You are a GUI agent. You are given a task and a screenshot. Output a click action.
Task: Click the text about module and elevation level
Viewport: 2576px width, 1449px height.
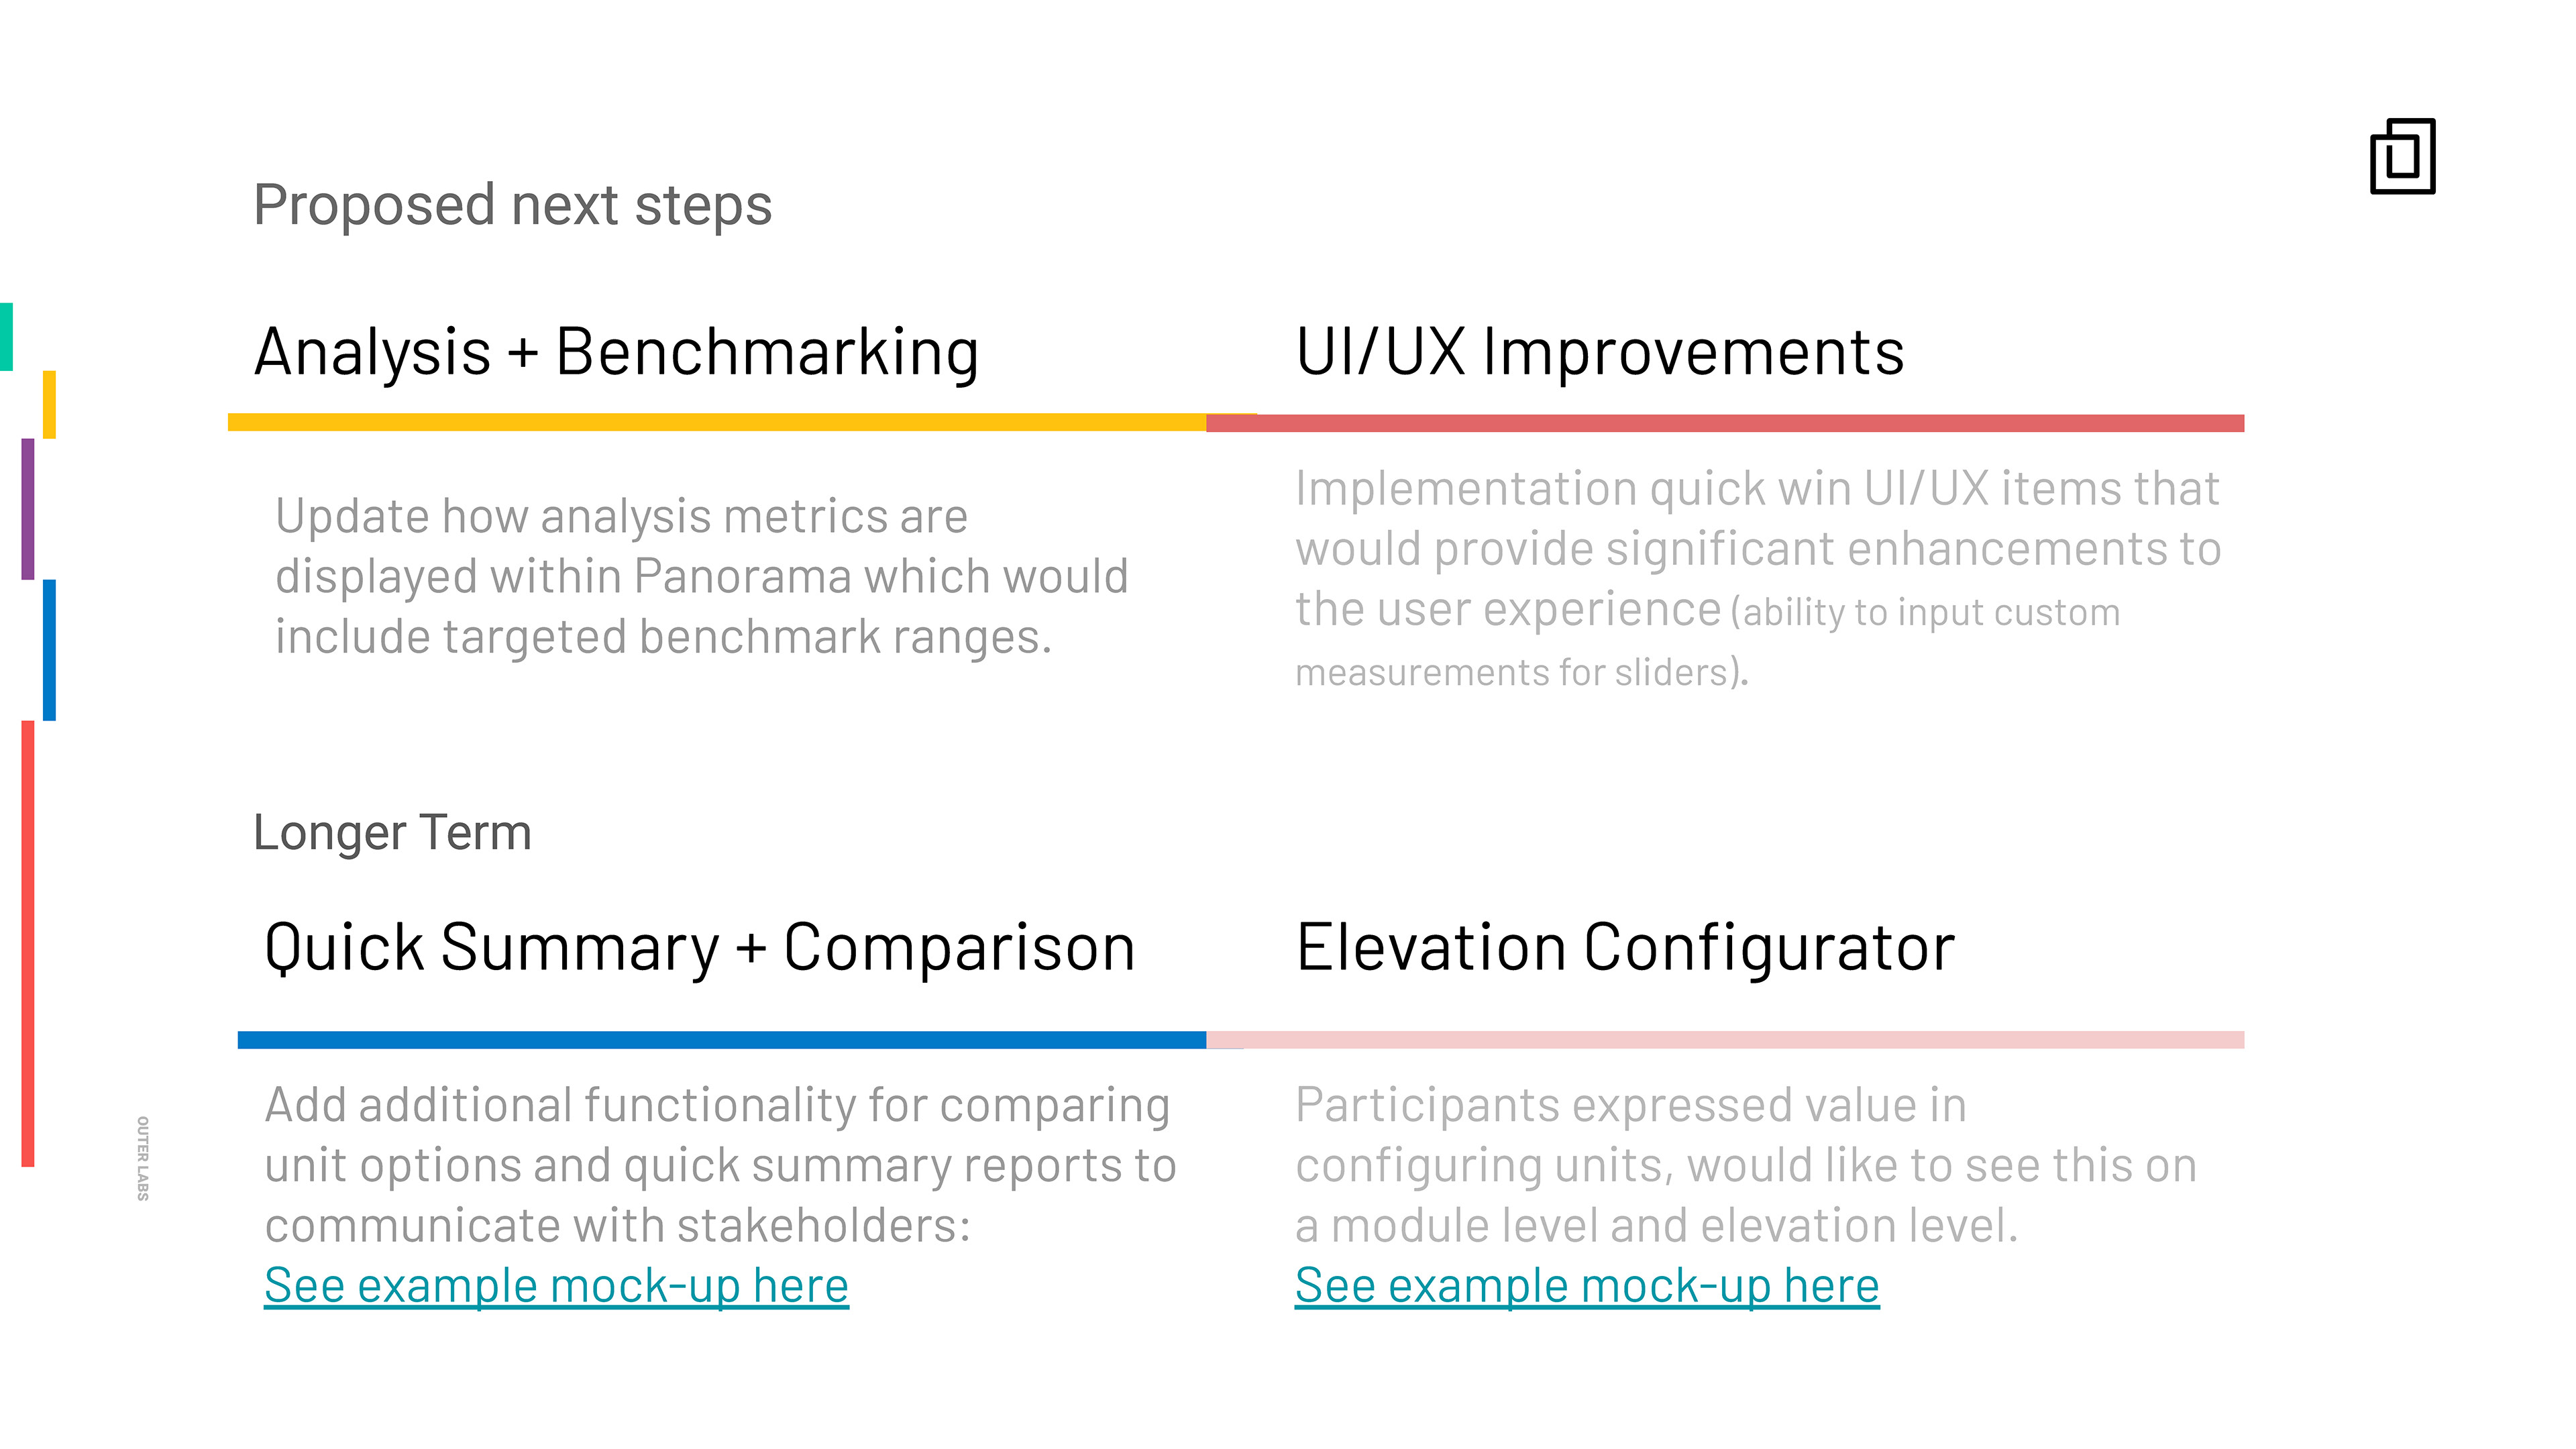click(1745, 1165)
